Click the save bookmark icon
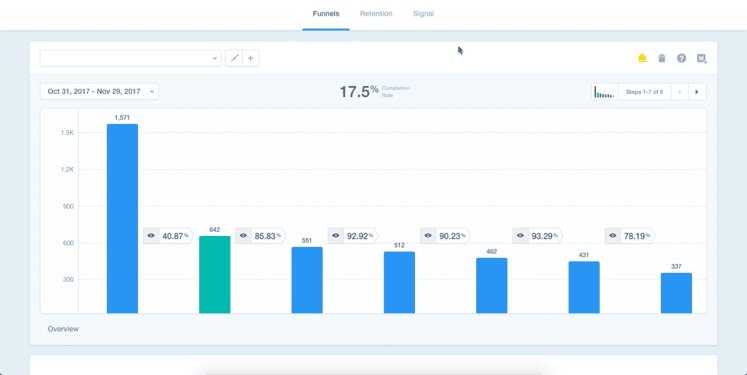The image size is (747, 375). (x=701, y=58)
